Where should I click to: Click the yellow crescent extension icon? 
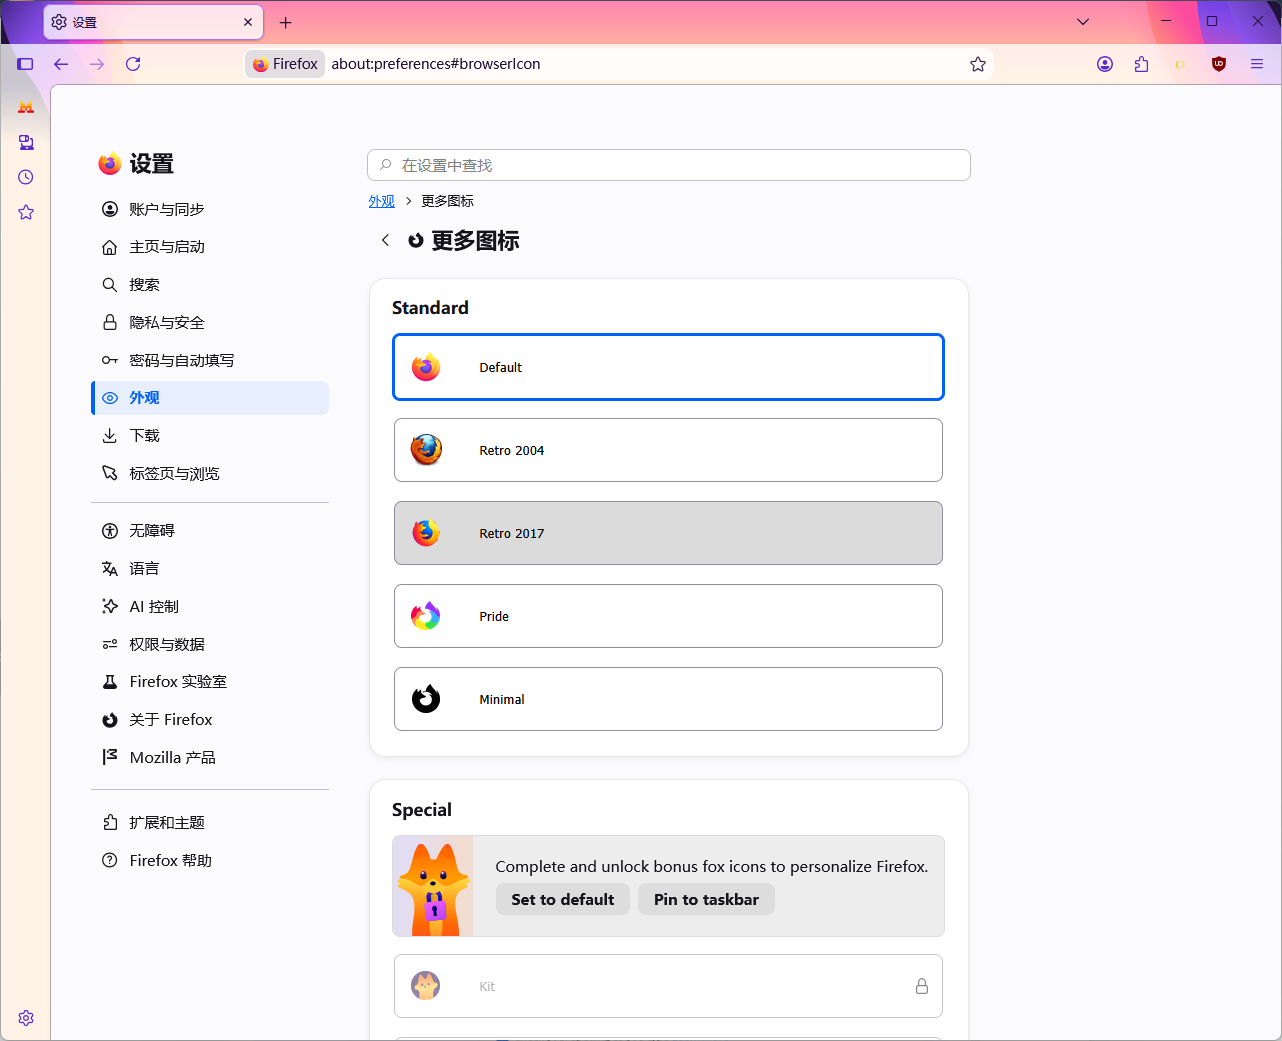coord(1180,64)
